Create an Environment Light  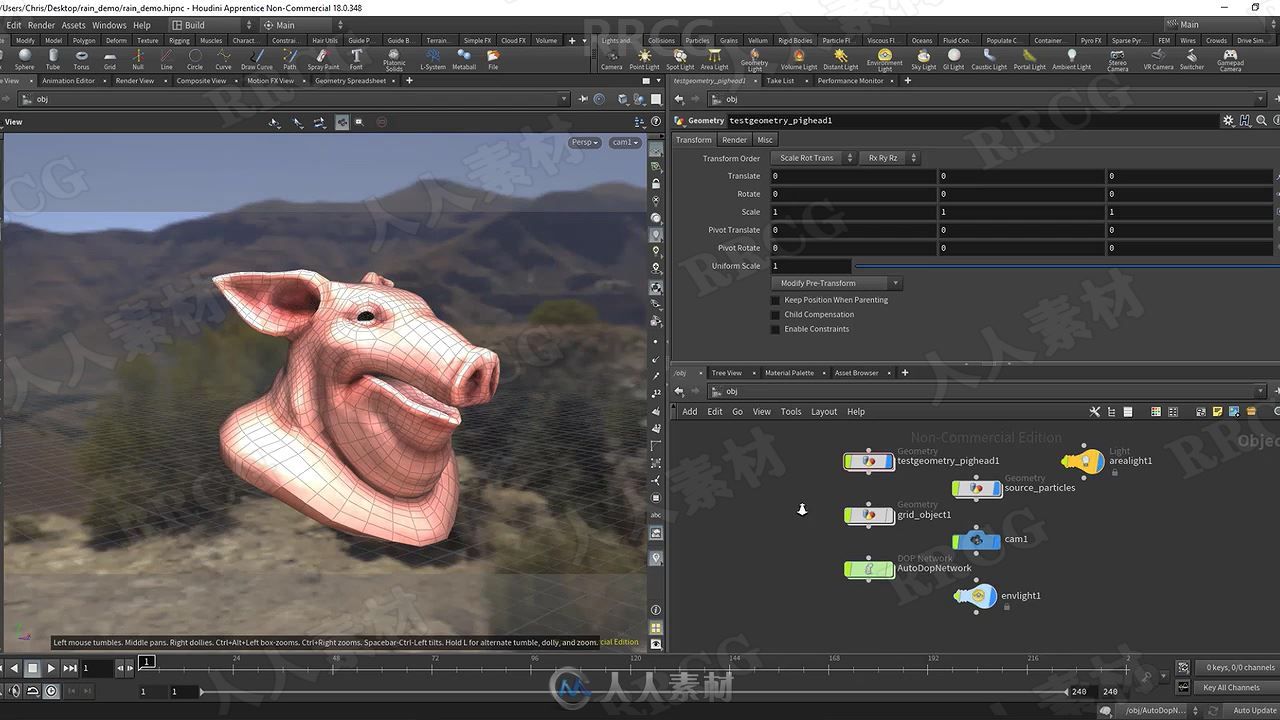884,60
